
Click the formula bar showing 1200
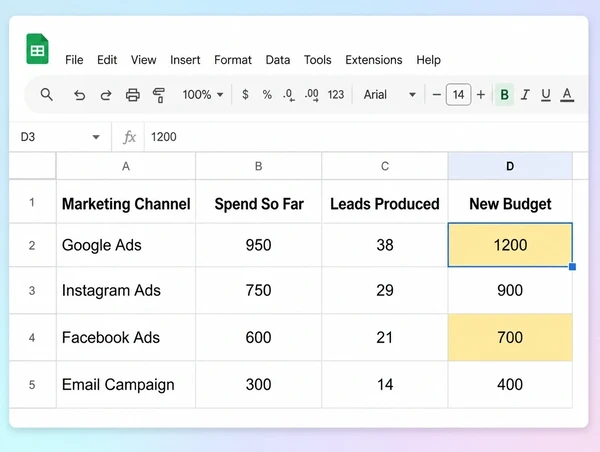(x=366, y=137)
